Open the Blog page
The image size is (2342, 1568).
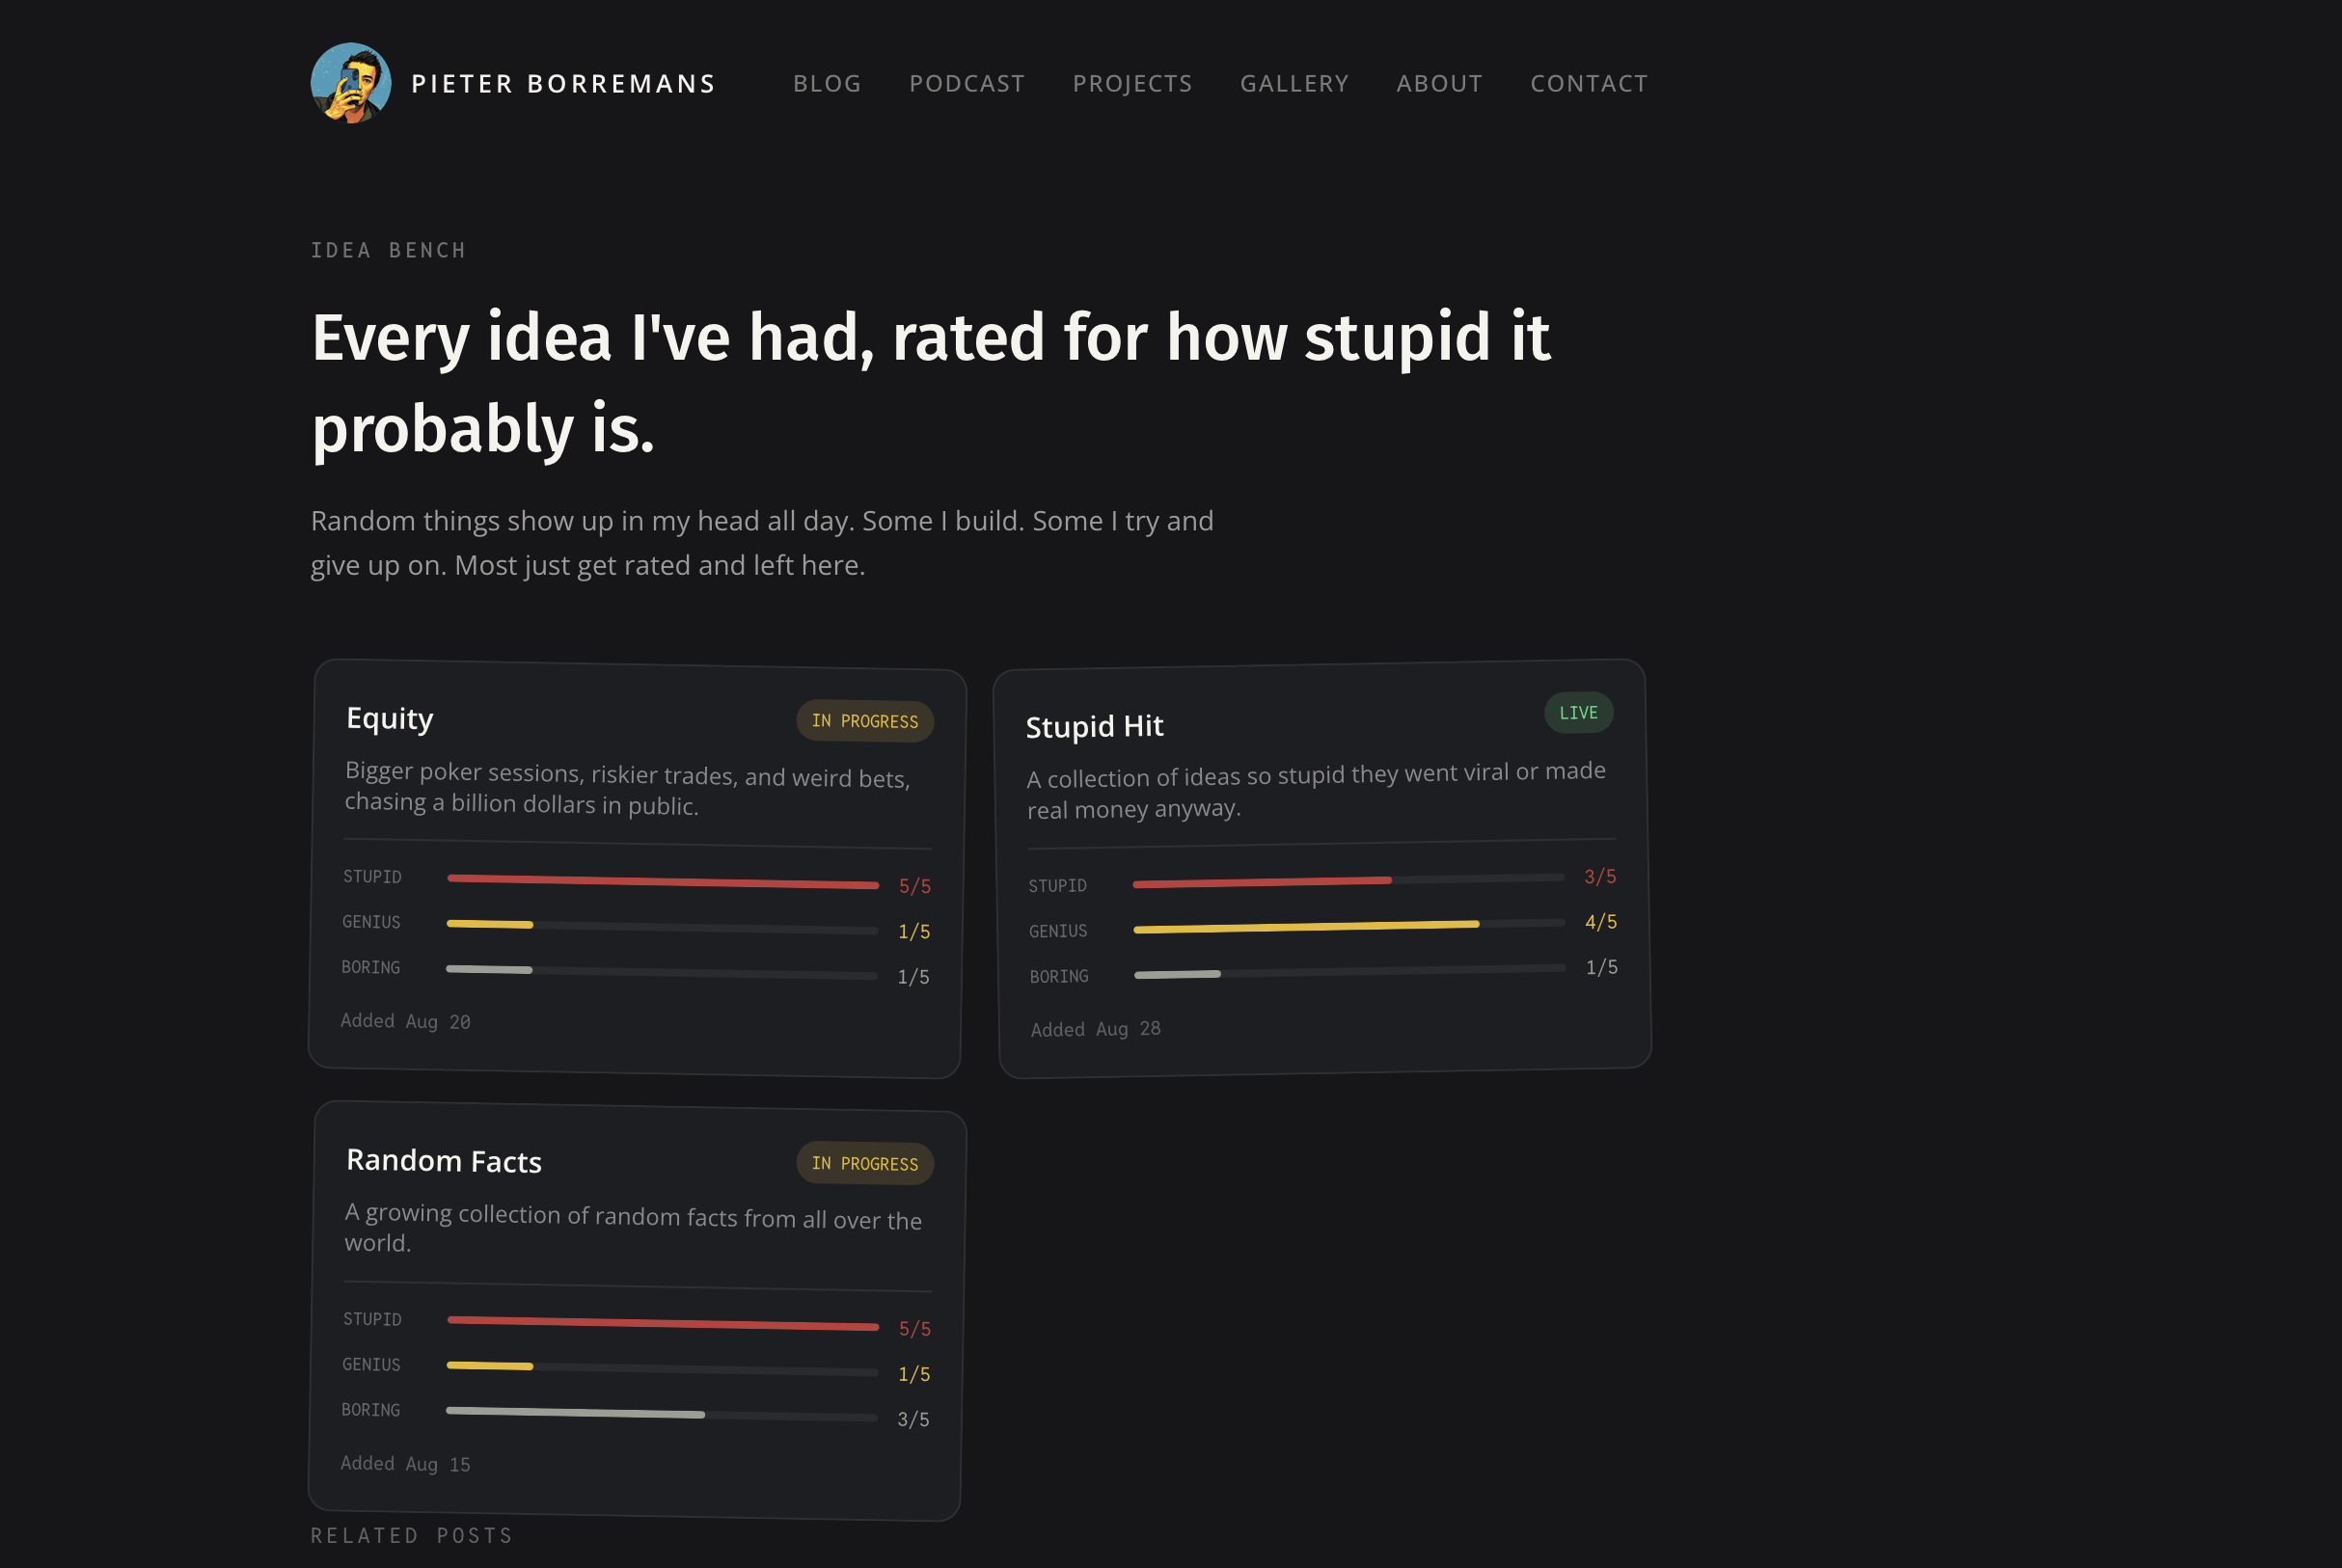coord(827,83)
